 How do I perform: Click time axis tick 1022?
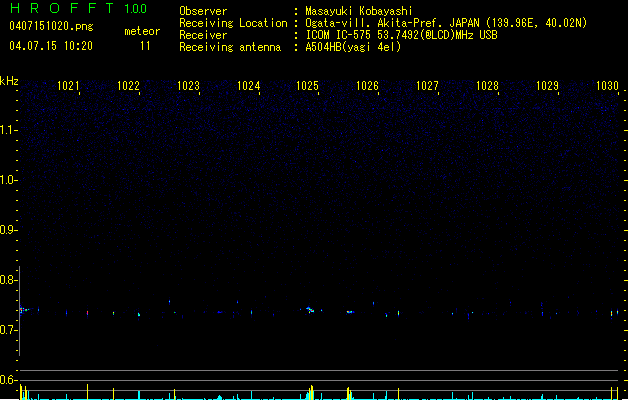pyautogui.click(x=128, y=86)
